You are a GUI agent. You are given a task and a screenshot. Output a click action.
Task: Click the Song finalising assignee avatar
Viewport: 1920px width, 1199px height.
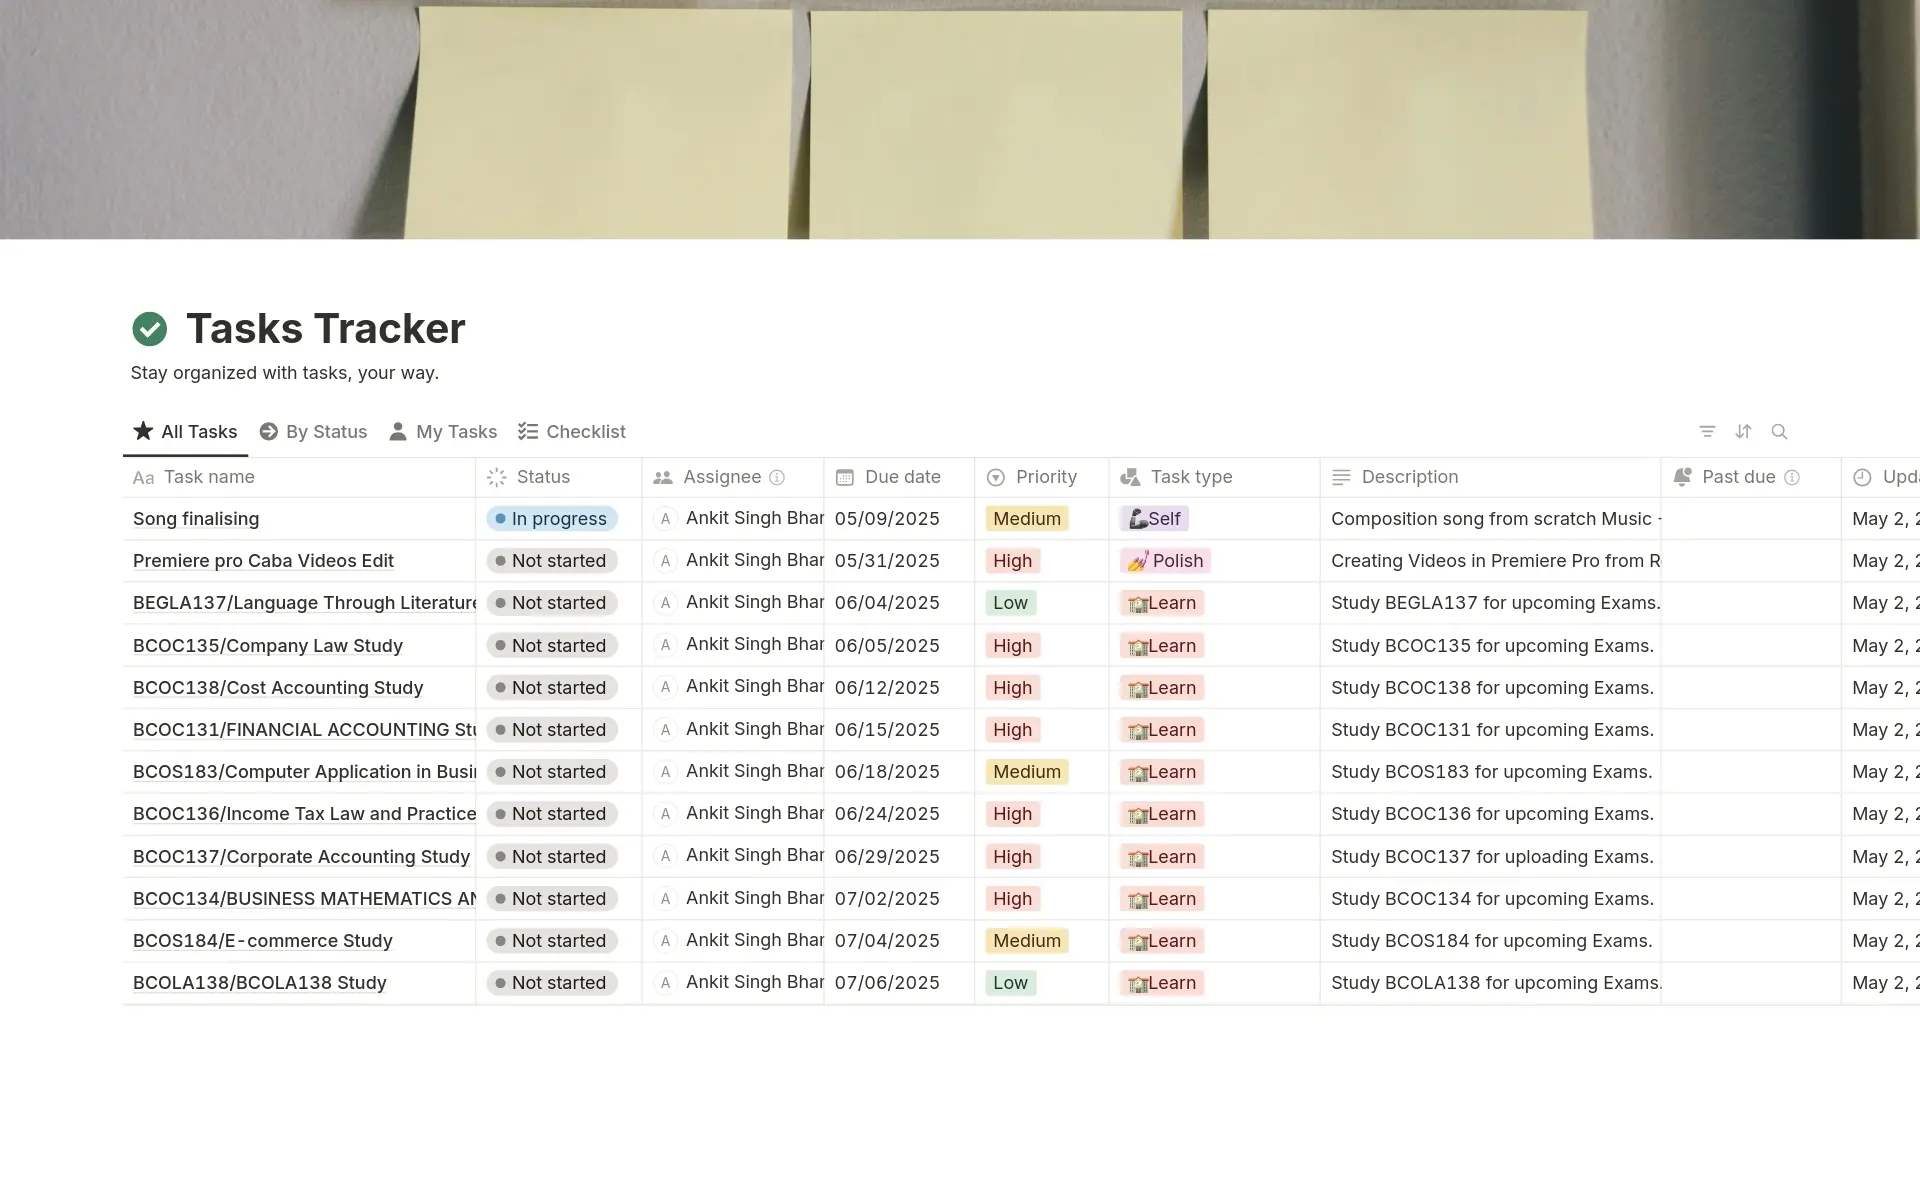click(665, 519)
